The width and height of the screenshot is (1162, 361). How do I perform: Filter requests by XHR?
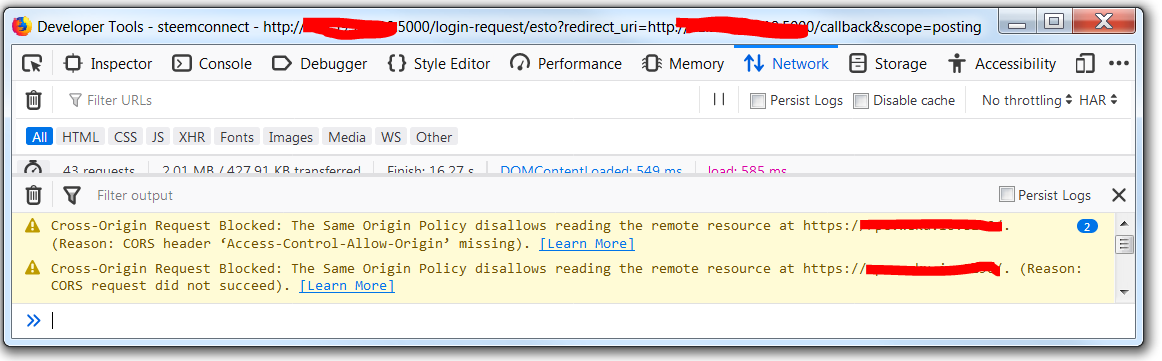click(x=193, y=136)
